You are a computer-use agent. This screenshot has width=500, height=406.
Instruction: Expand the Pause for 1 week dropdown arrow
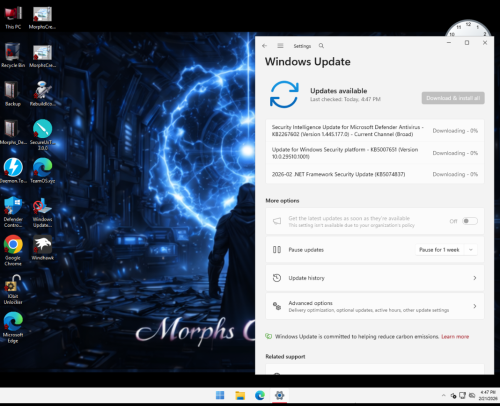[471, 250]
